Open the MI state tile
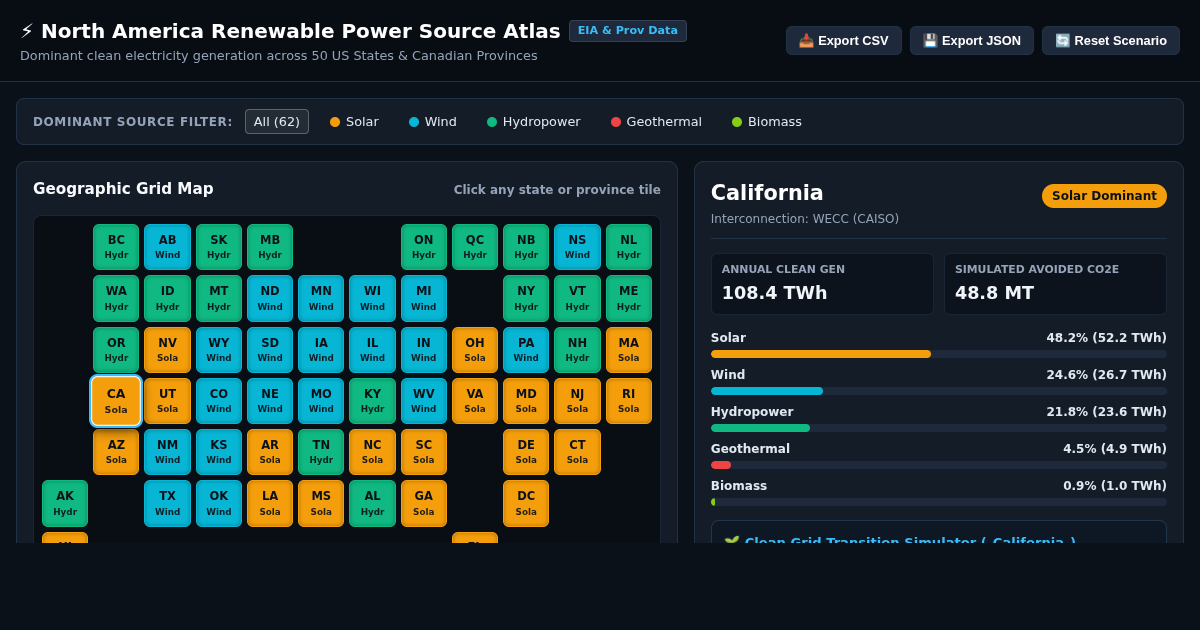This screenshot has height=630, width=1200. [424, 298]
